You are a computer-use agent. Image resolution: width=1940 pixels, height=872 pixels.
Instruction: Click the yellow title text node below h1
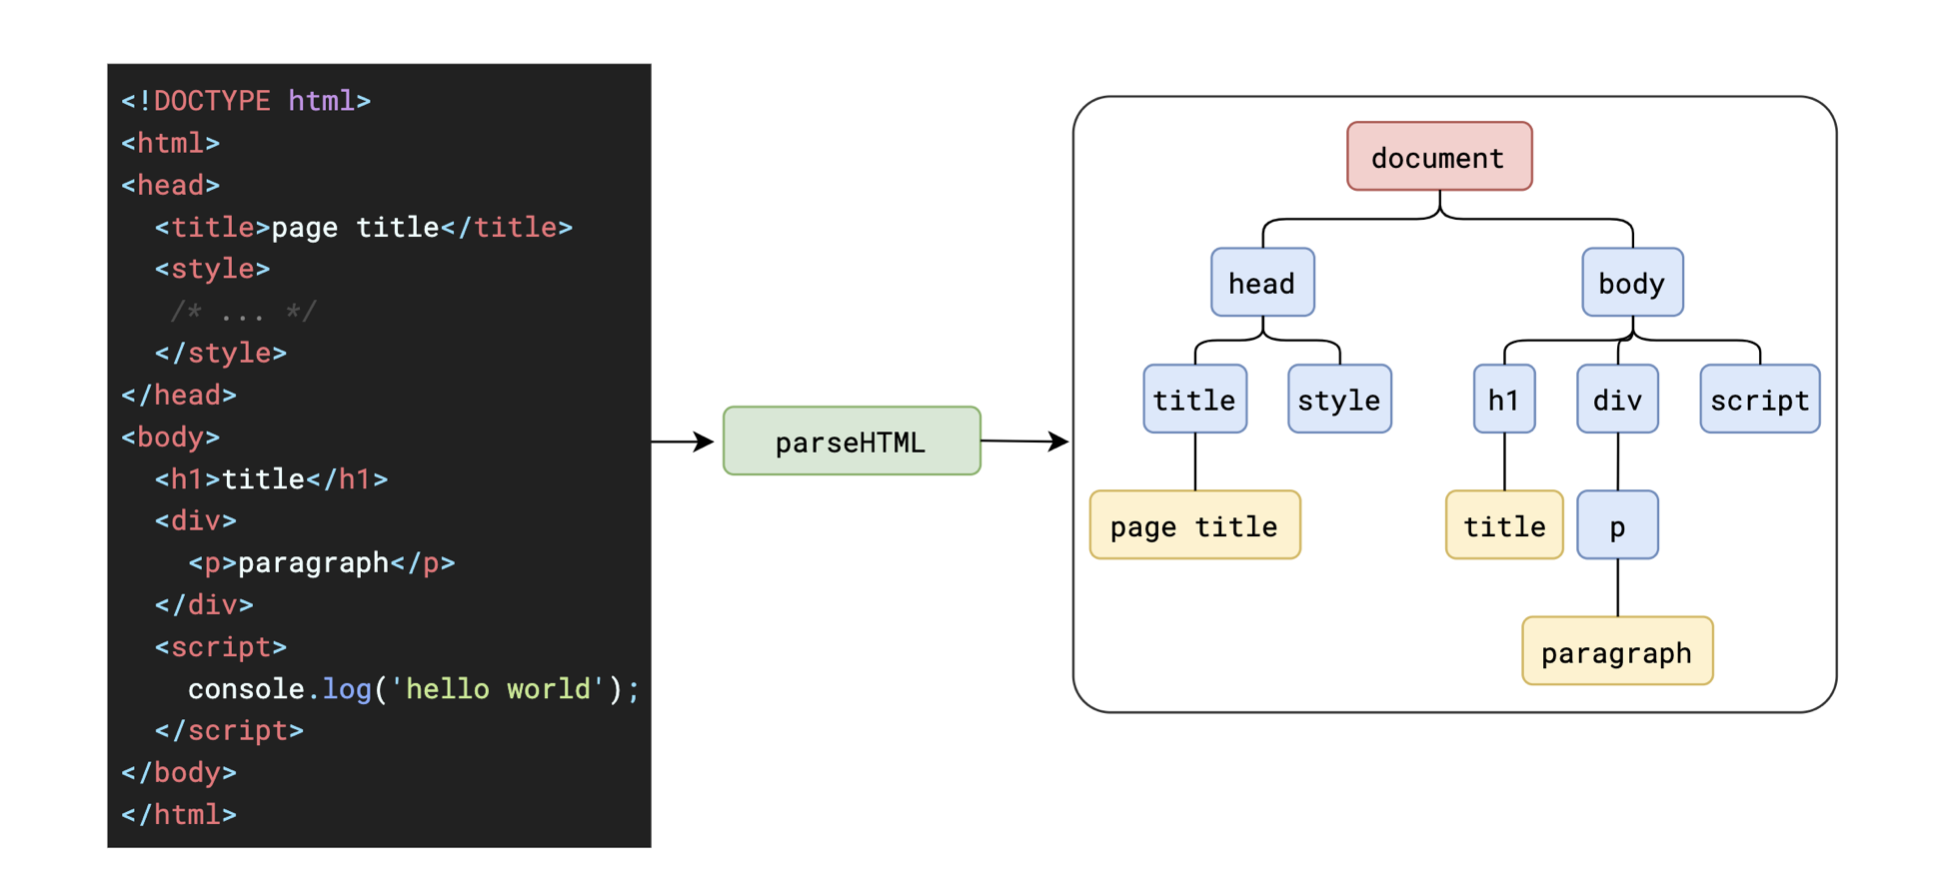[1503, 525]
